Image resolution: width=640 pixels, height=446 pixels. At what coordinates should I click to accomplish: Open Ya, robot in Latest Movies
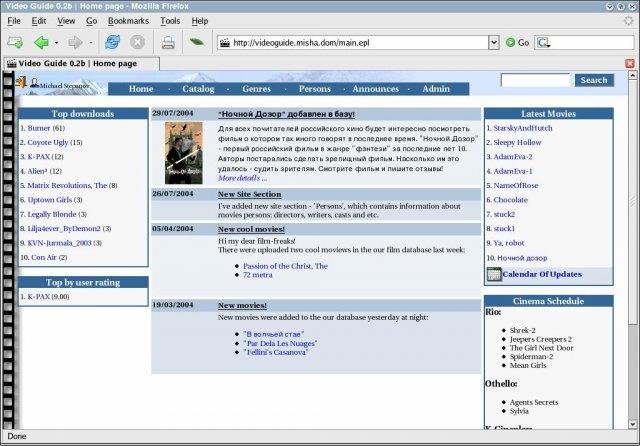(509, 243)
